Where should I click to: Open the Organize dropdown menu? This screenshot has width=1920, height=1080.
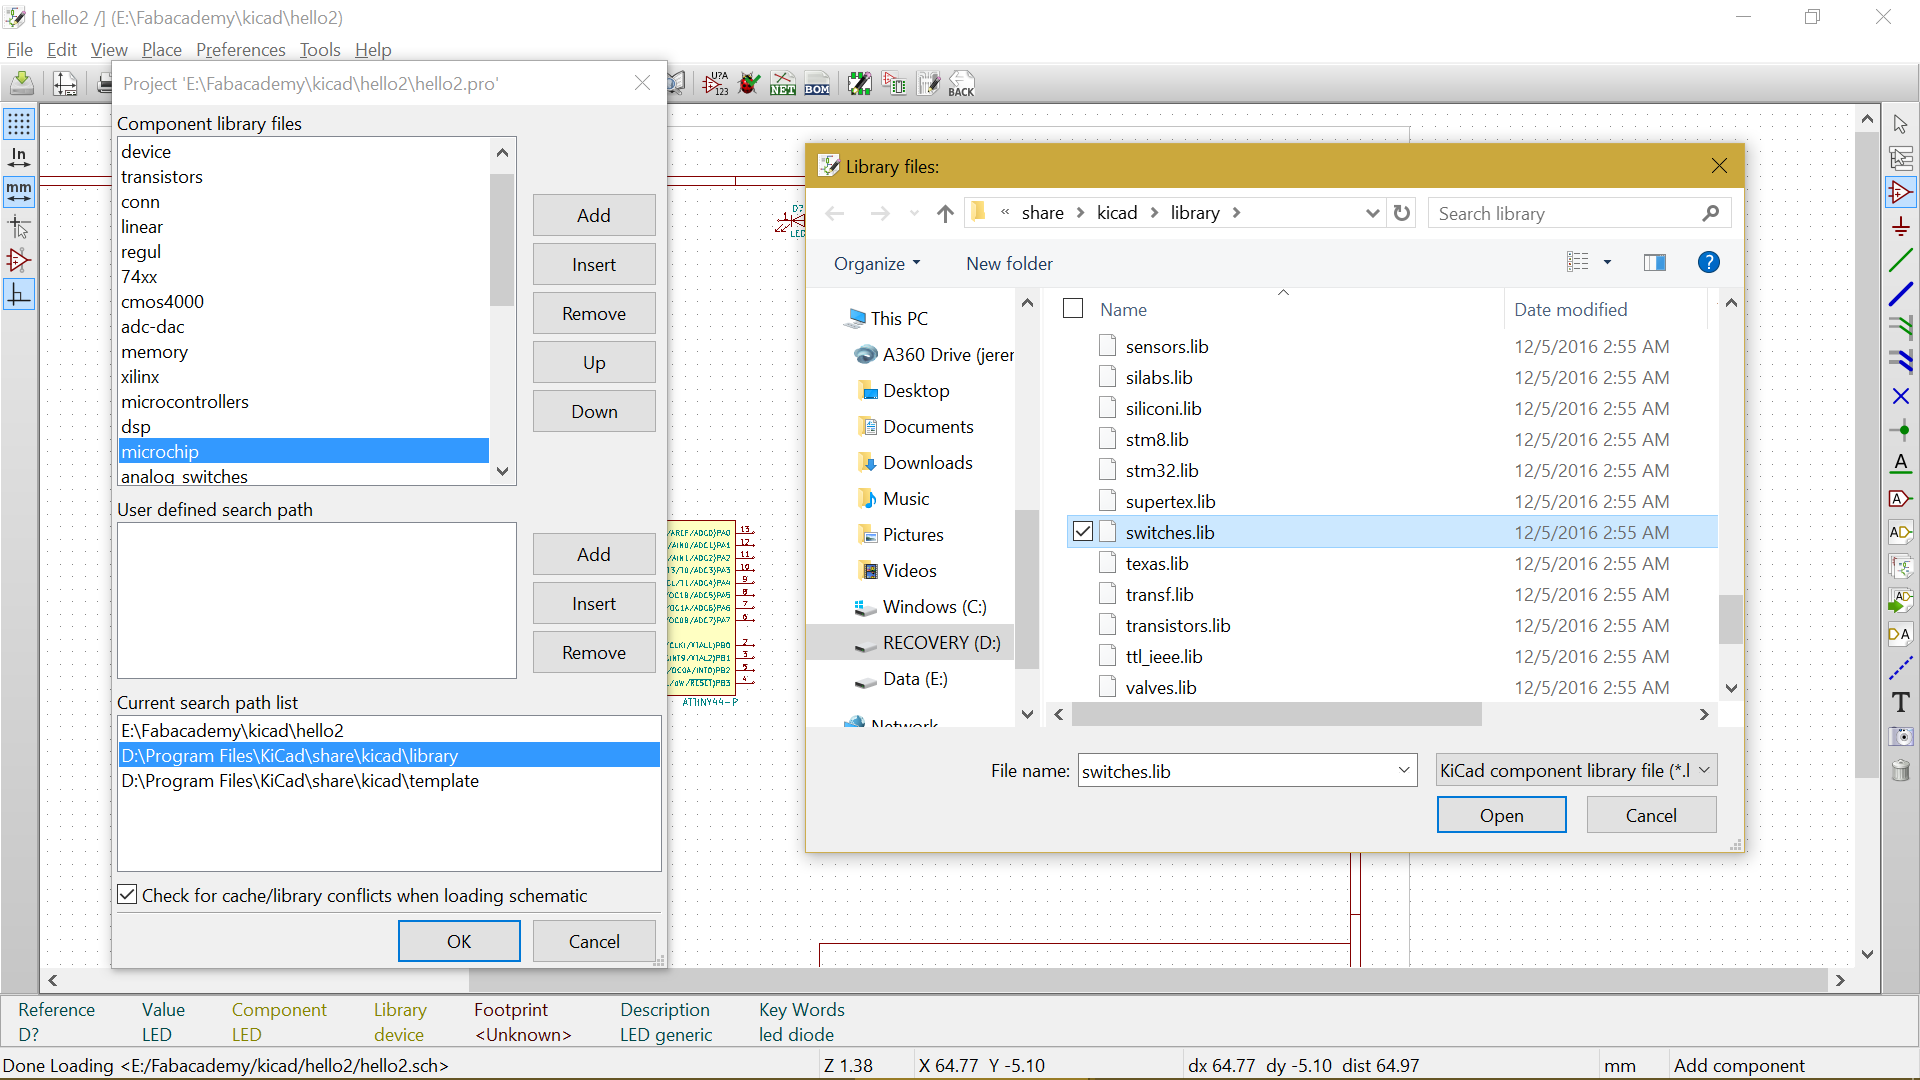point(877,264)
